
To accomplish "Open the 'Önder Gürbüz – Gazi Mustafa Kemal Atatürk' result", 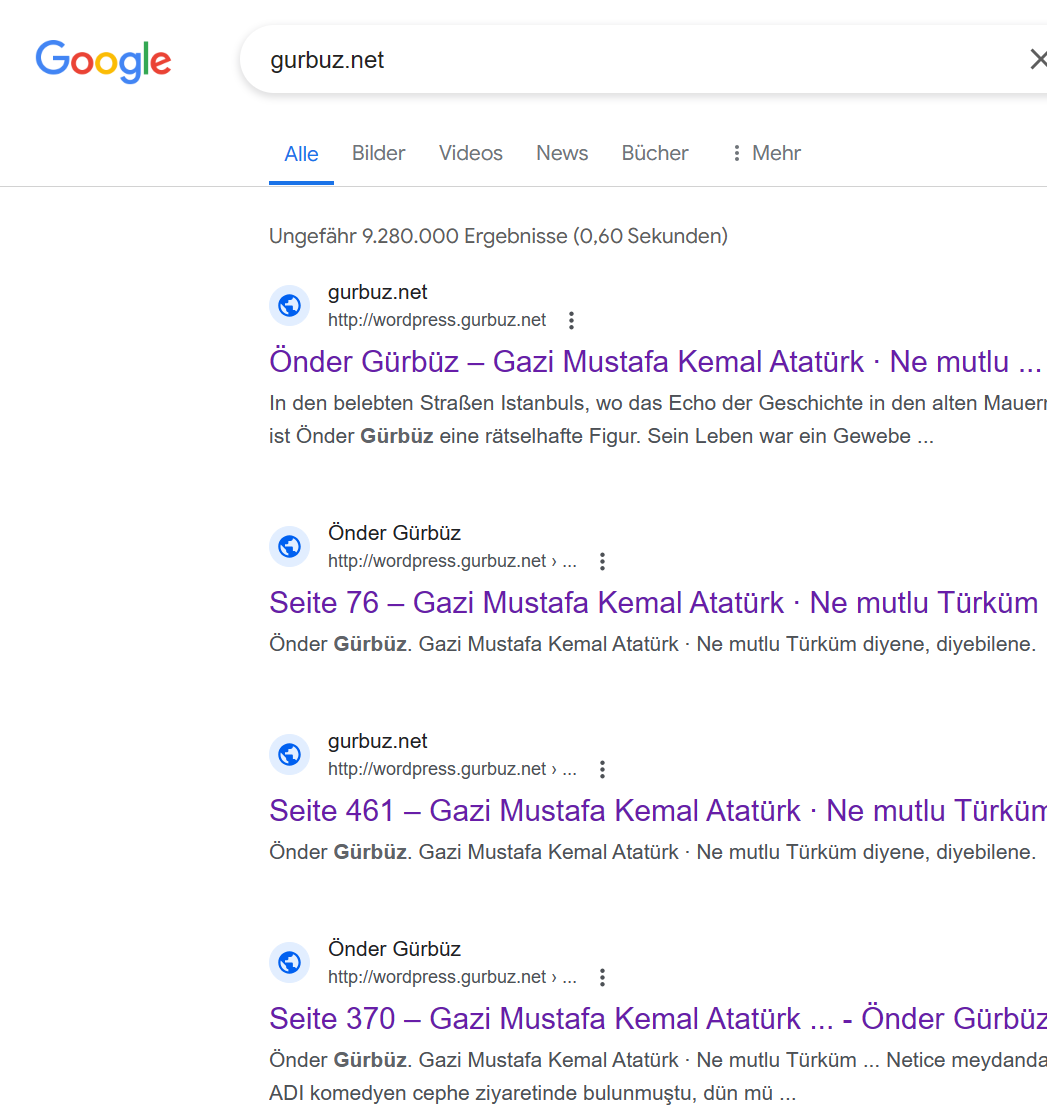I will (655, 361).
